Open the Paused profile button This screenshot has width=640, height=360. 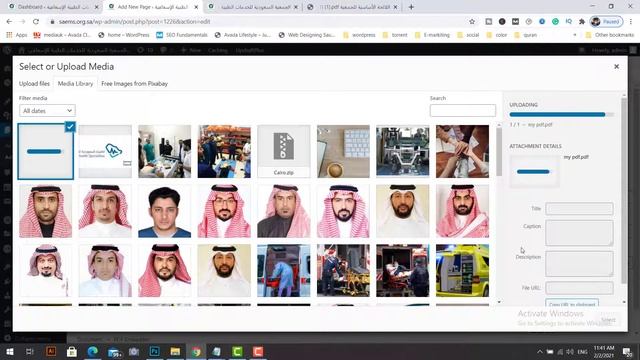coord(606,22)
